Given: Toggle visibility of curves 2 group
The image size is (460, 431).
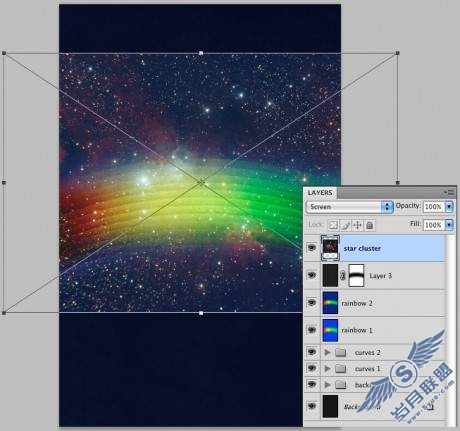Looking at the screenshot, I should tap(312, 352).
